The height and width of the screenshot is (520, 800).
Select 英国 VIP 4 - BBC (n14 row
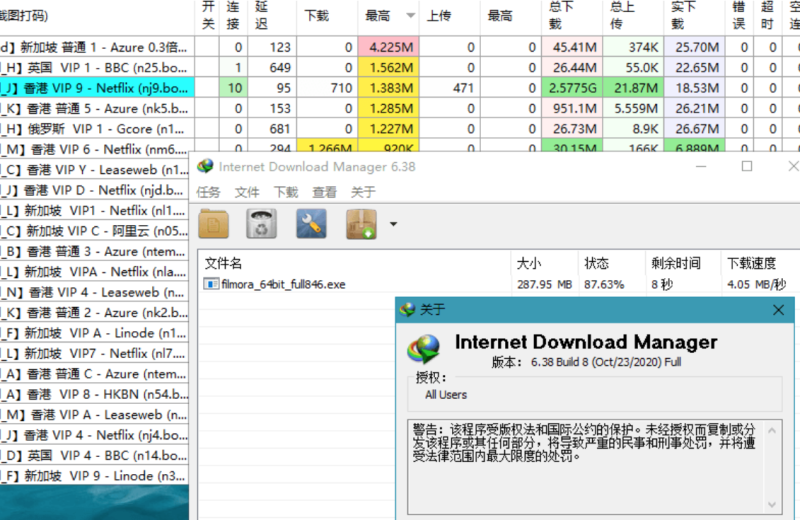click(94, 455)
